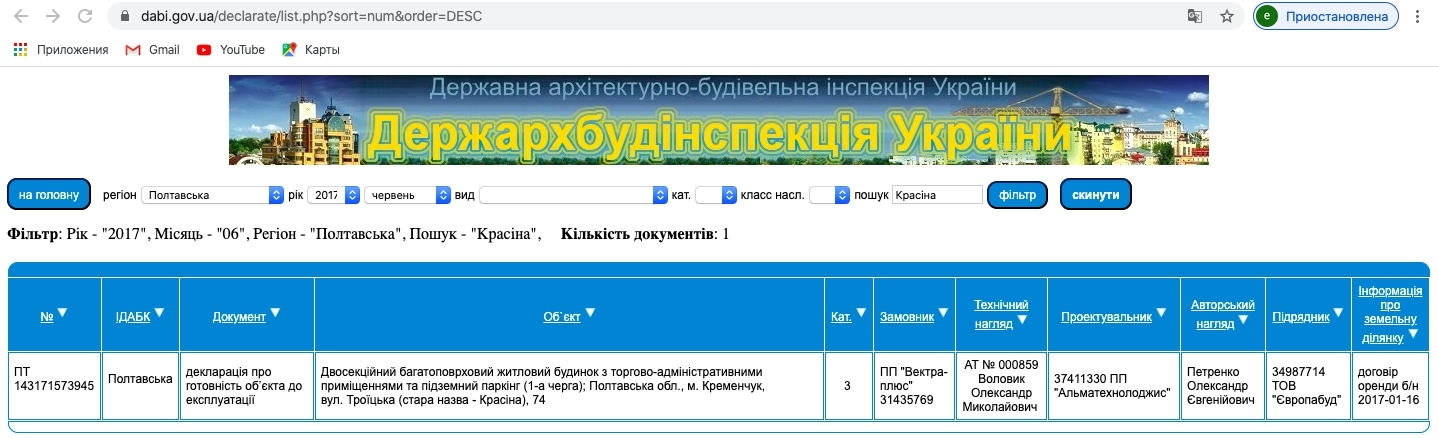Click the sort arrow next to ІДАБК
Viewport: 1439px width, 438px height.
tap(159, 314)
